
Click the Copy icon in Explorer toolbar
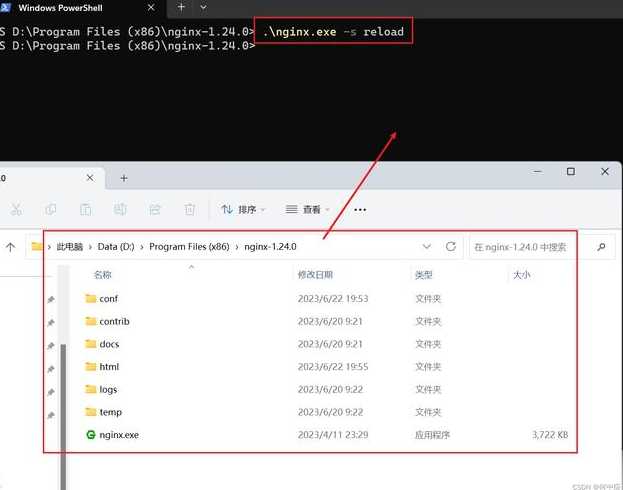51,209
